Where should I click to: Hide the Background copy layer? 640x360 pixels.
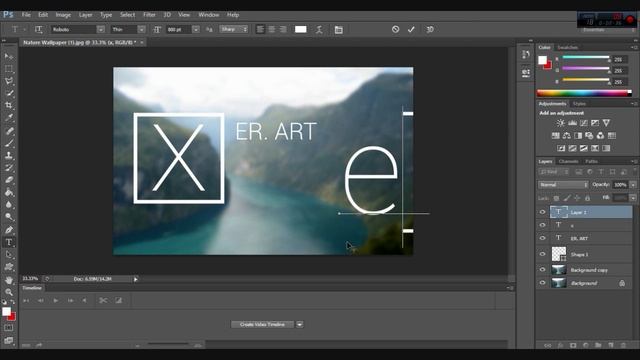click(542, 269)
